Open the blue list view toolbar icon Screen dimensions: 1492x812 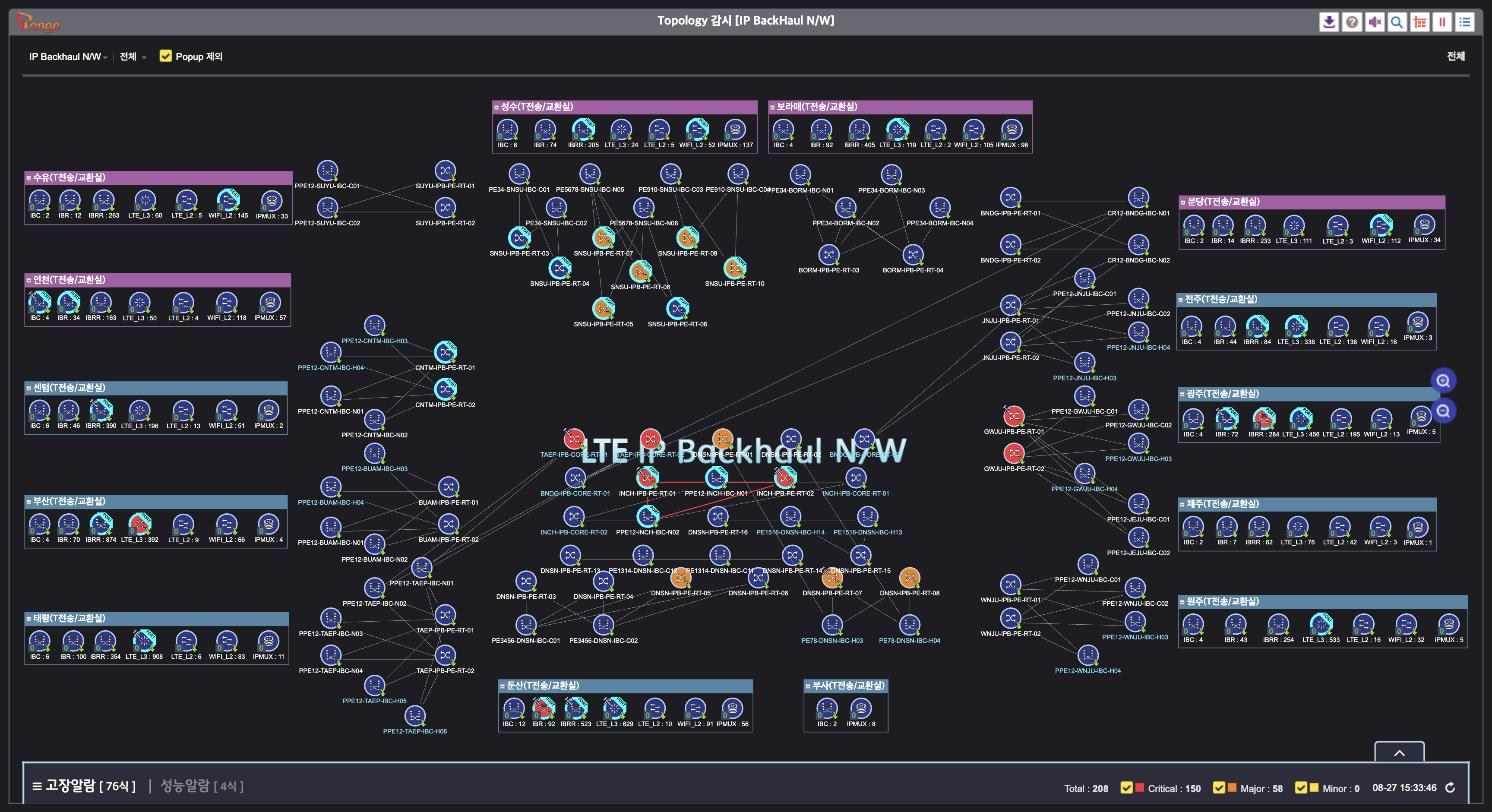pyautogui.click(x=1465, y=22)
